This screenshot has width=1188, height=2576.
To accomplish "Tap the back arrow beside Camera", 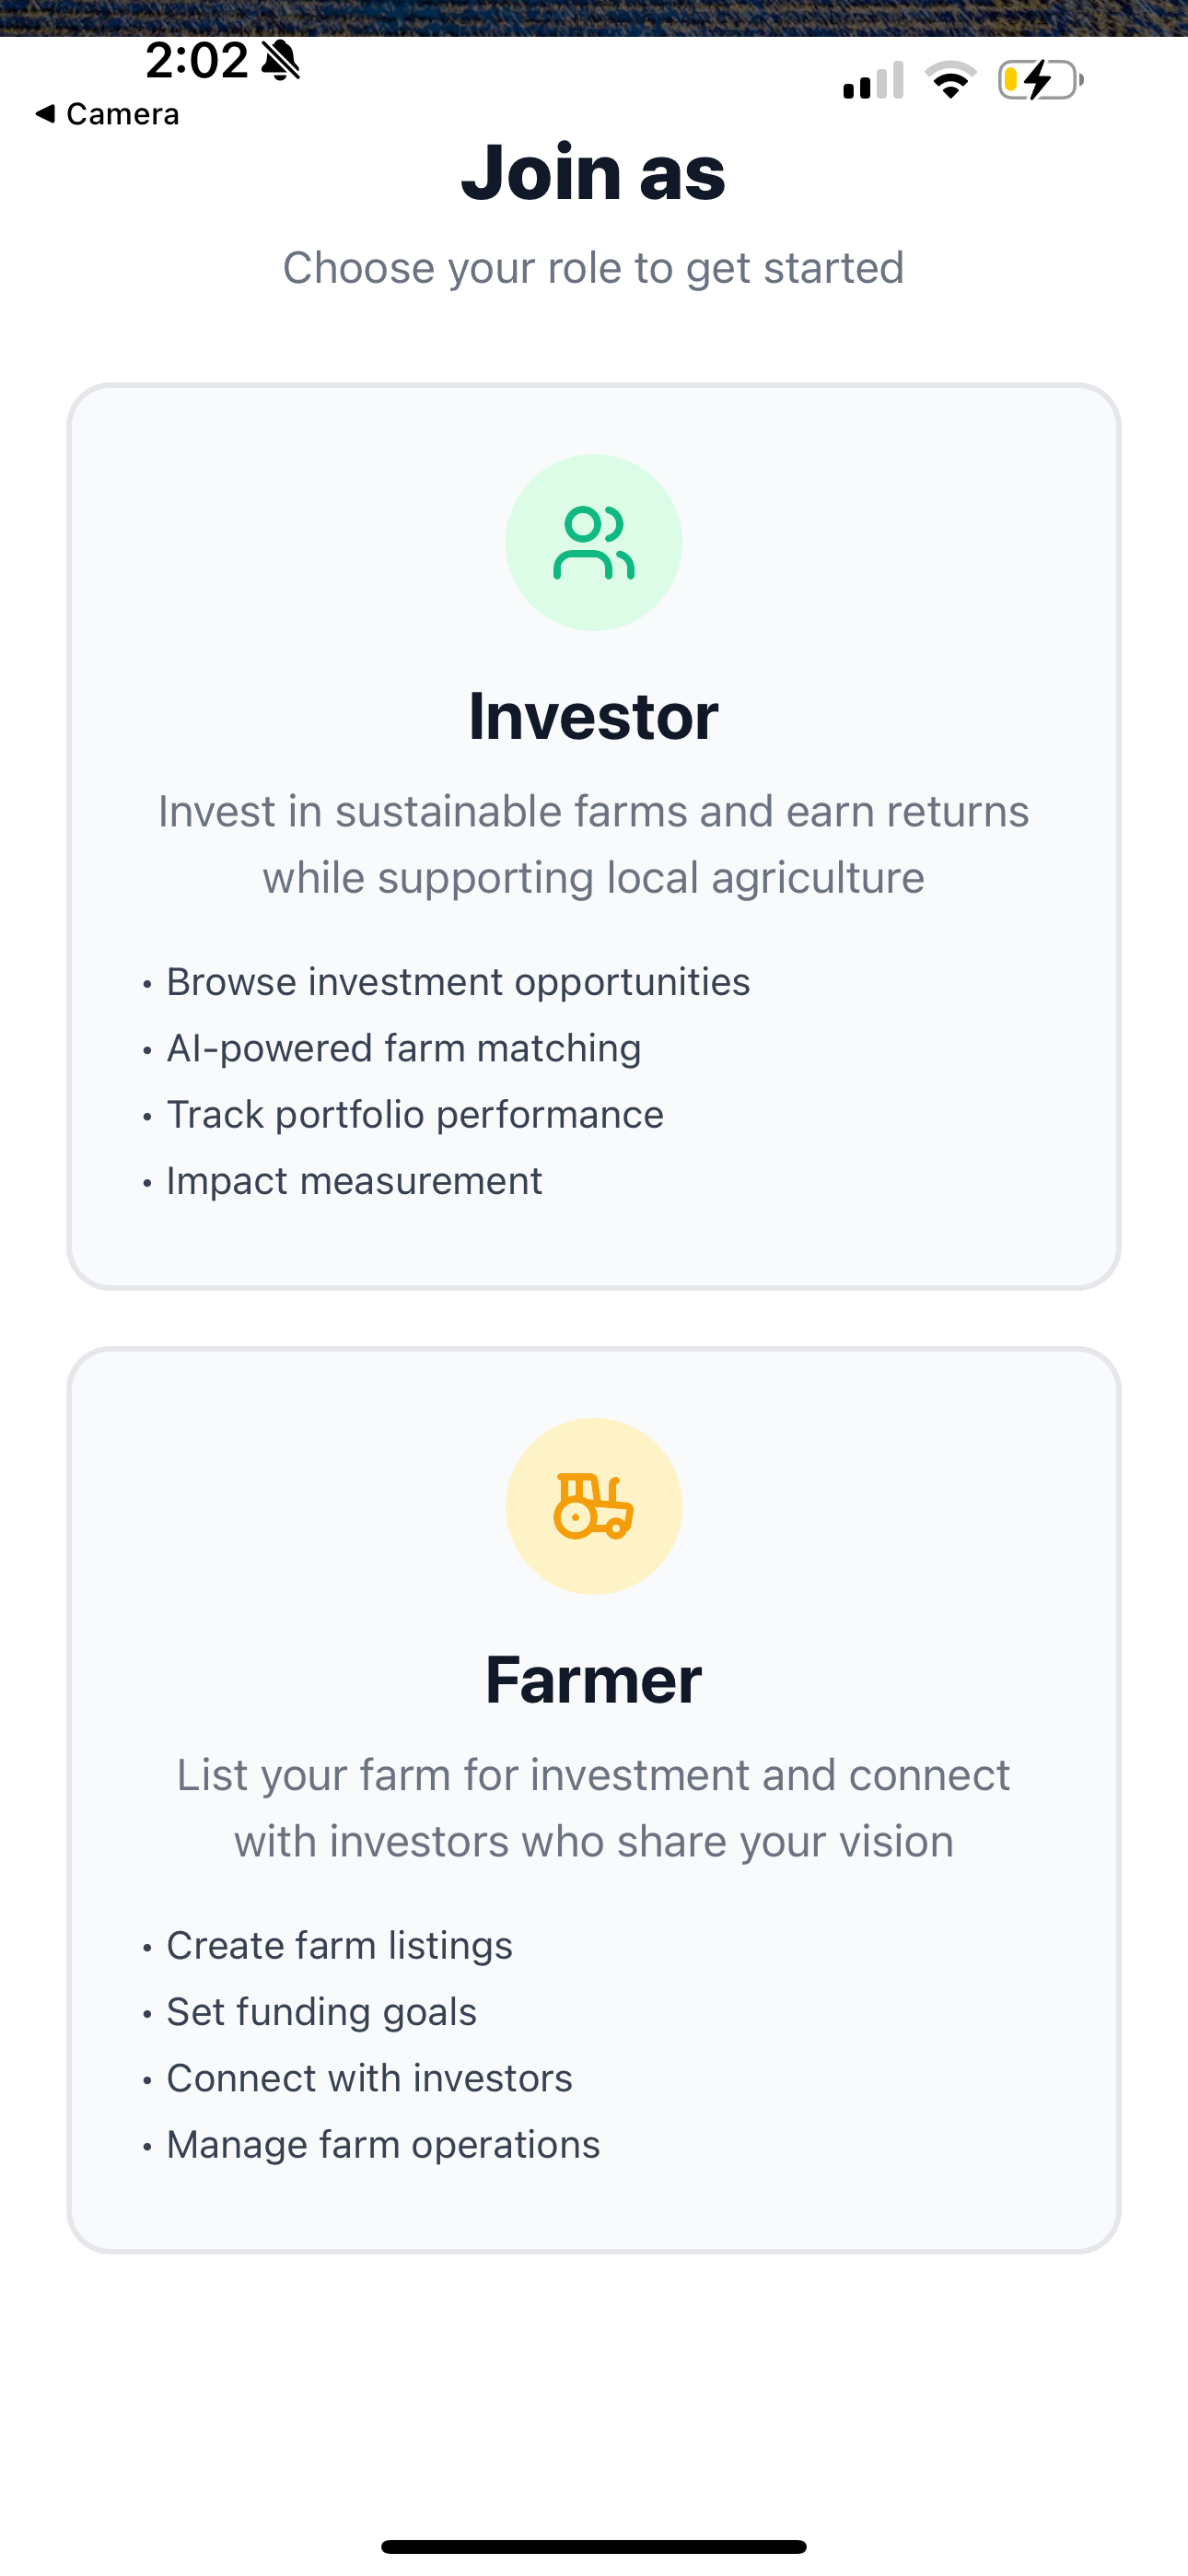I will coord(45,114).
